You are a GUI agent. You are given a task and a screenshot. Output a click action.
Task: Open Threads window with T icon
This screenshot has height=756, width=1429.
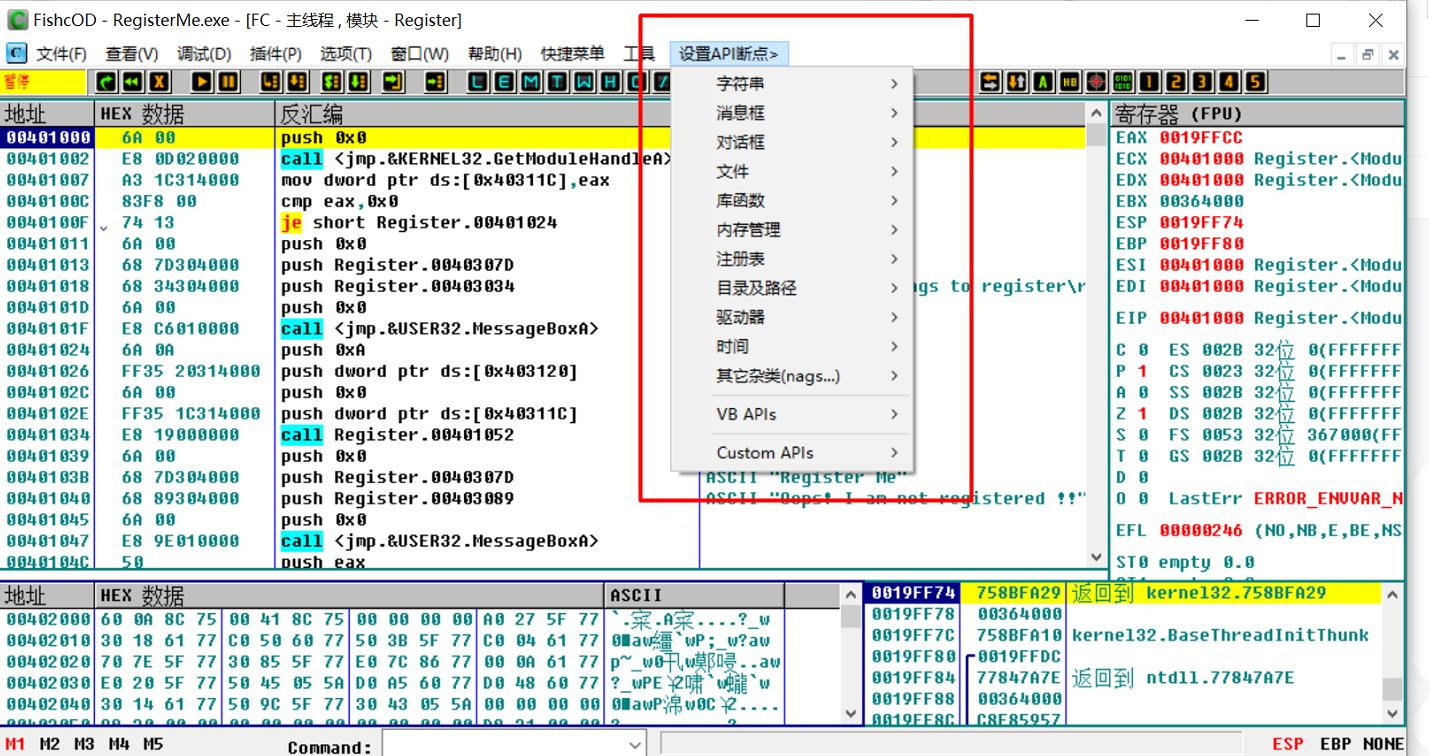(556, 82)
